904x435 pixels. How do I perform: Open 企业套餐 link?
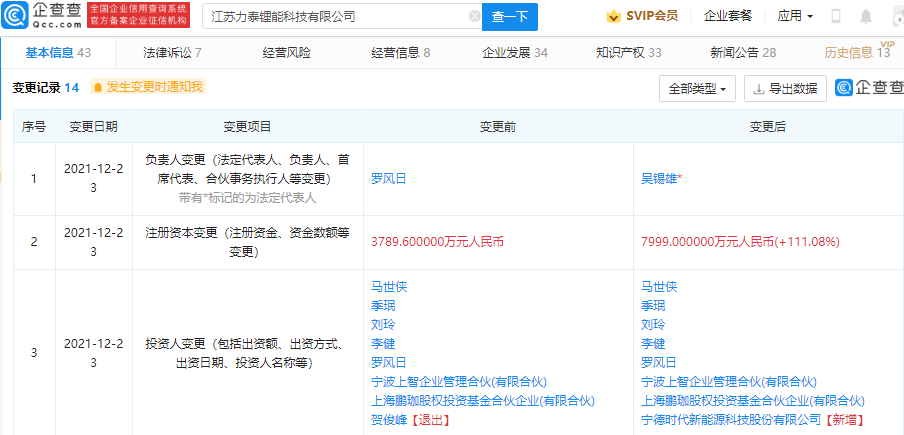tap(728, 16)
